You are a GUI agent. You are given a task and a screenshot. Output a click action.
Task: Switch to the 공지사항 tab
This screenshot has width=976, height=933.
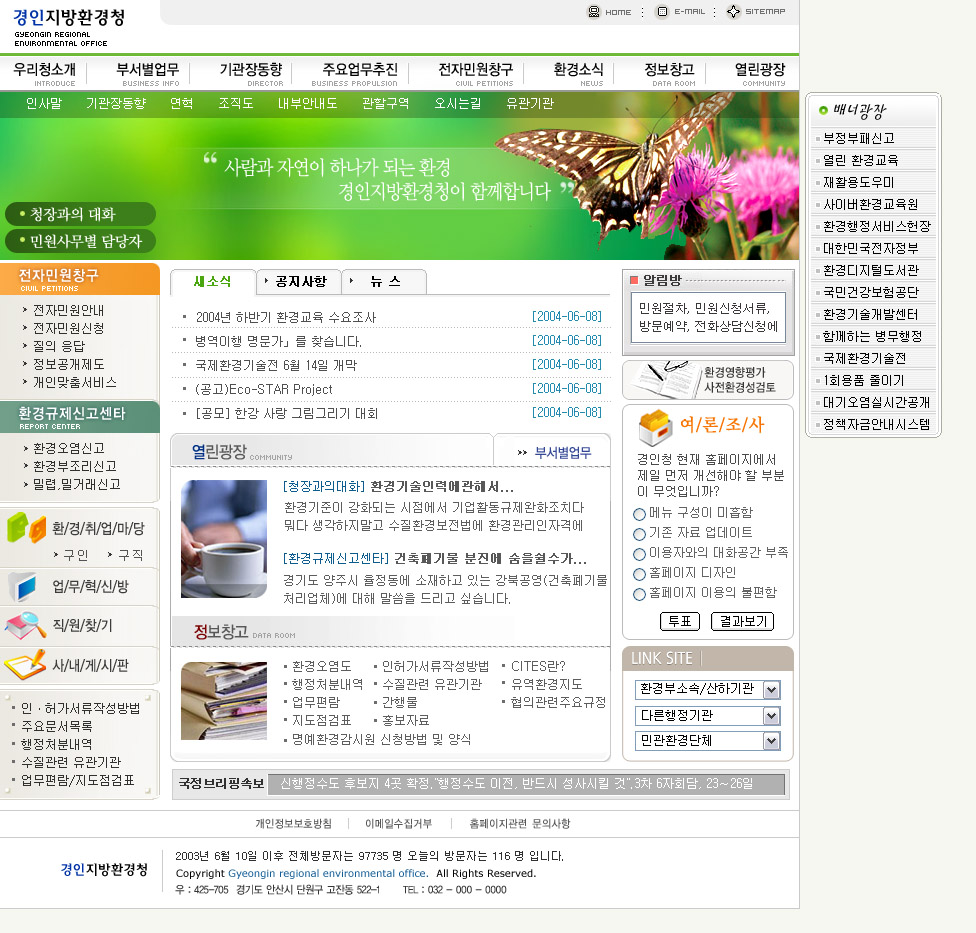pos(300,282)
